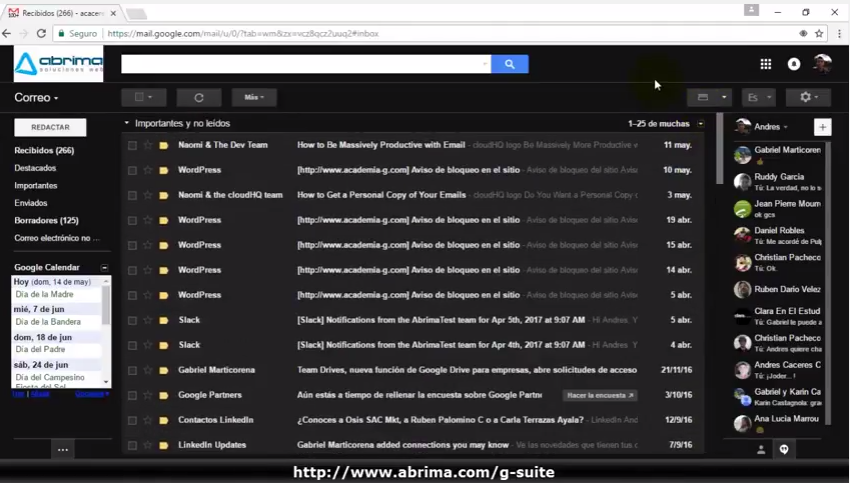Viewport: 850px width, 483px height.
Task: Select the Contactos LinkedIn email checkbox
Action: pyautogui.click(x=132, y=420)
